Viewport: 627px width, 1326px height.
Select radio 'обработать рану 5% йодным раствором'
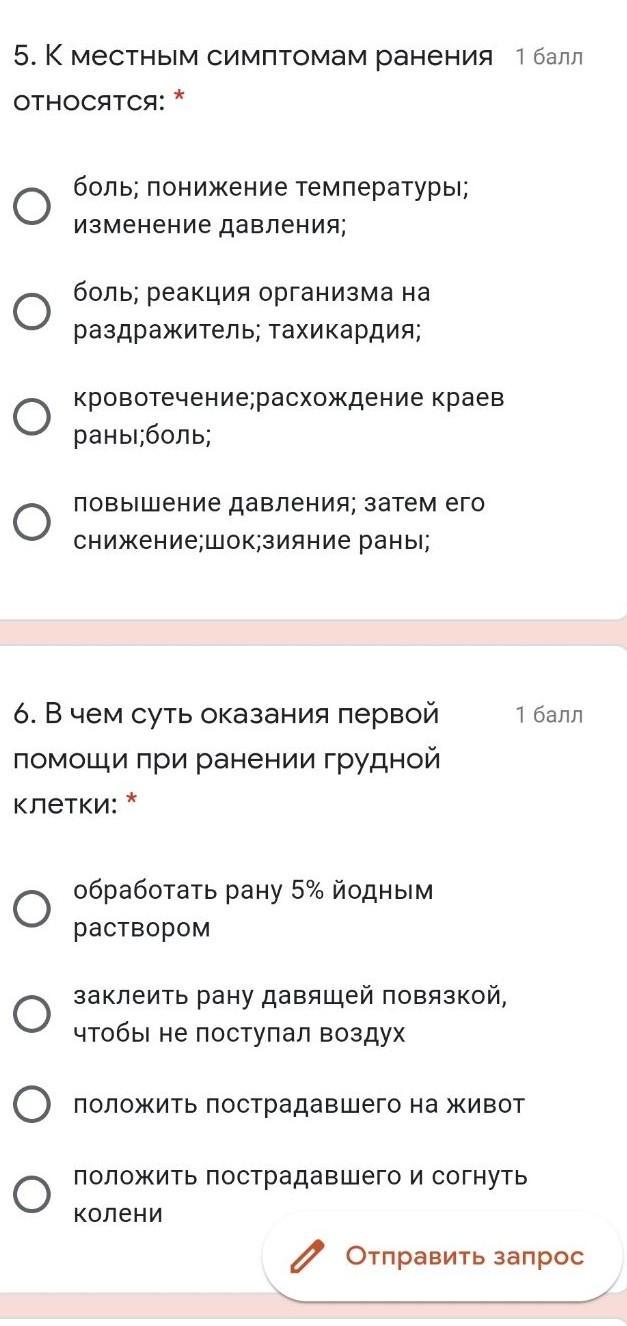[x=32, y=909]
